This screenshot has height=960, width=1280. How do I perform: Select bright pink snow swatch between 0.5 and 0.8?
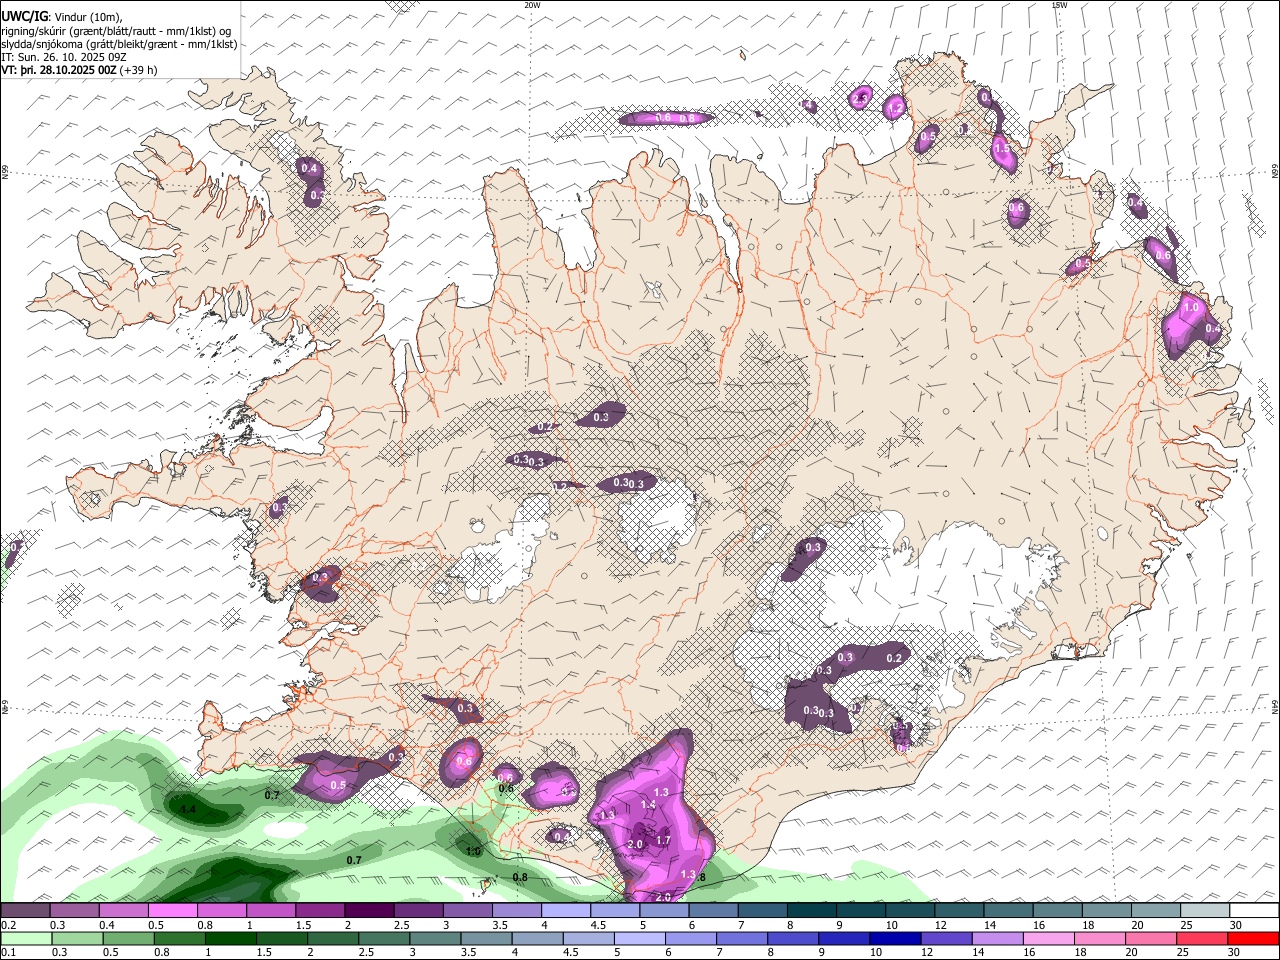coord(172,910)
